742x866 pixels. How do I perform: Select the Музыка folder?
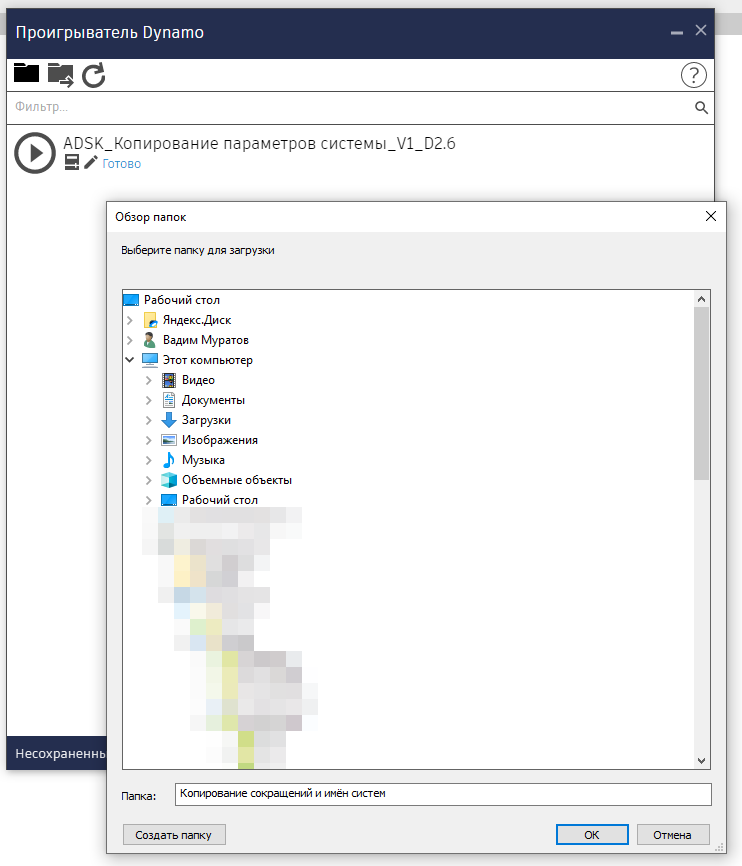(203, 460)
